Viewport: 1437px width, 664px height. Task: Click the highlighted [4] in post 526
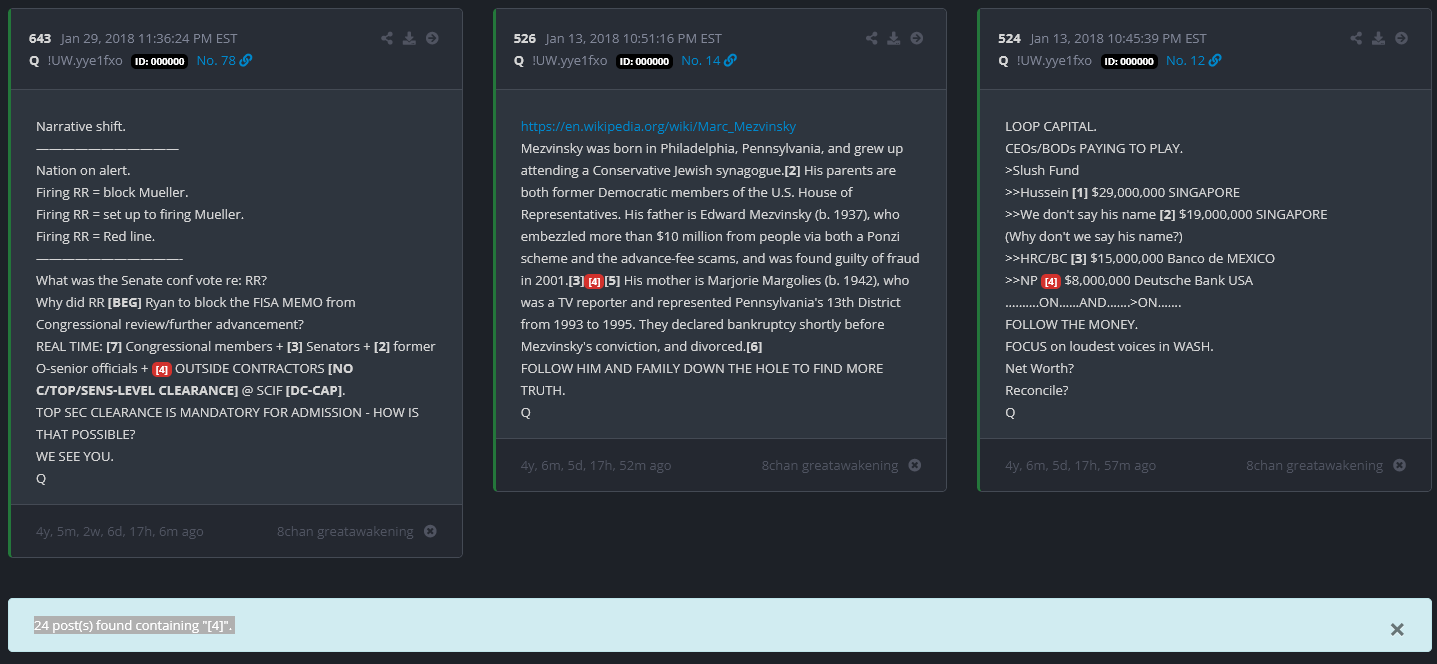(593, 281)
